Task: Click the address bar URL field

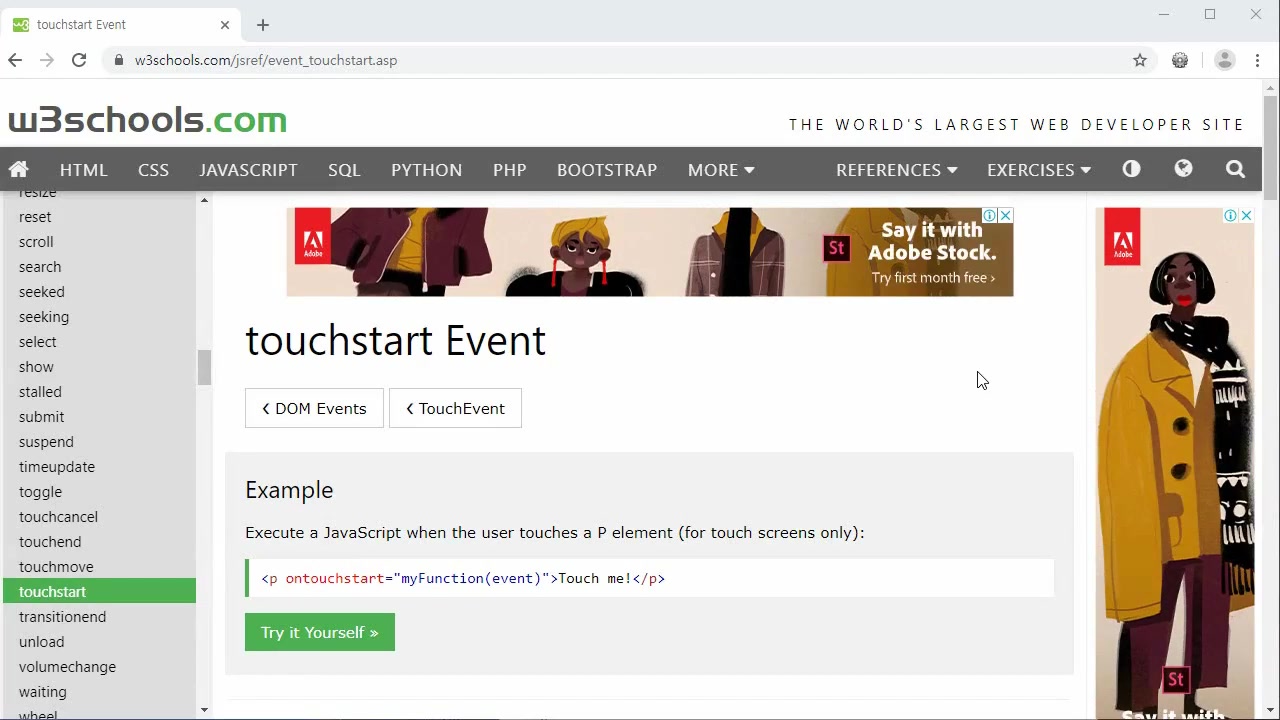Action: 600,60
